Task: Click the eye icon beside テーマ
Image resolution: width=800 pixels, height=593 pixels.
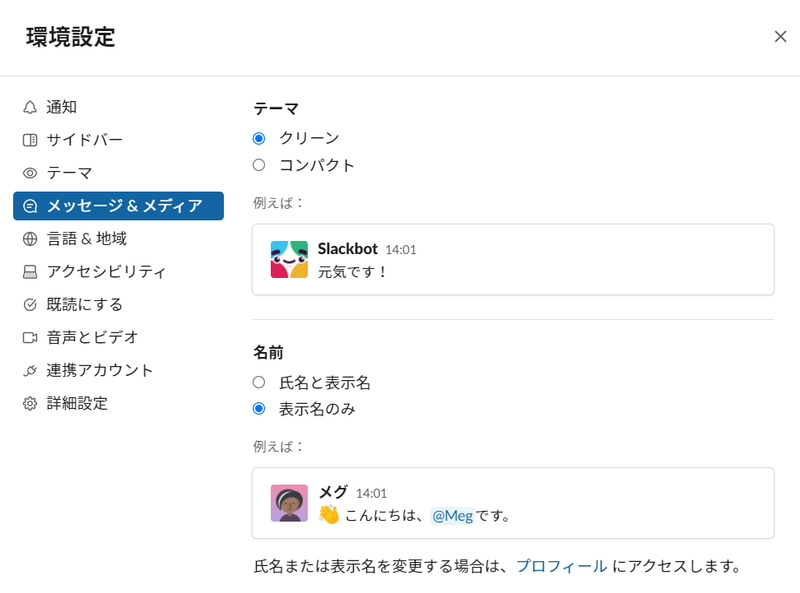Action: 30,173
